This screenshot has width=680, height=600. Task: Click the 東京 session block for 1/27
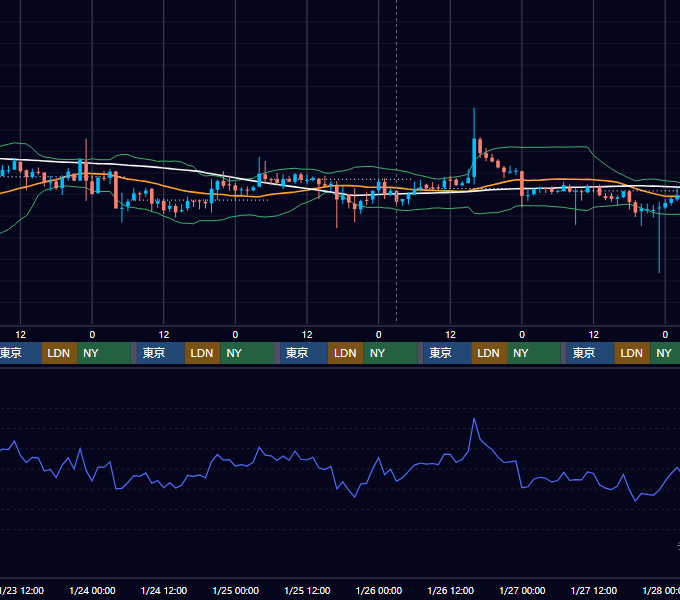pyautogui.click(x=590, y=353)
